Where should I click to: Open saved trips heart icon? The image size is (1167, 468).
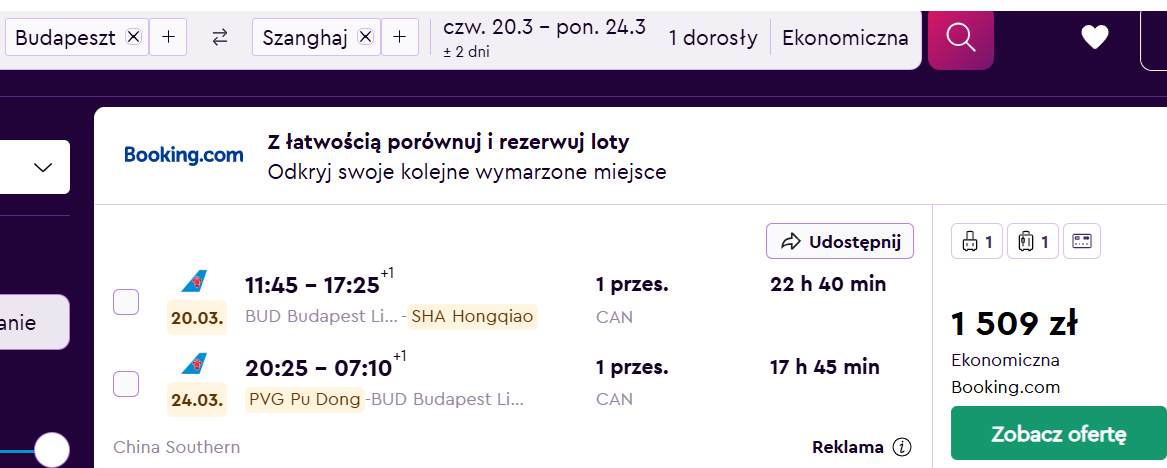[x=1095, y=37]
